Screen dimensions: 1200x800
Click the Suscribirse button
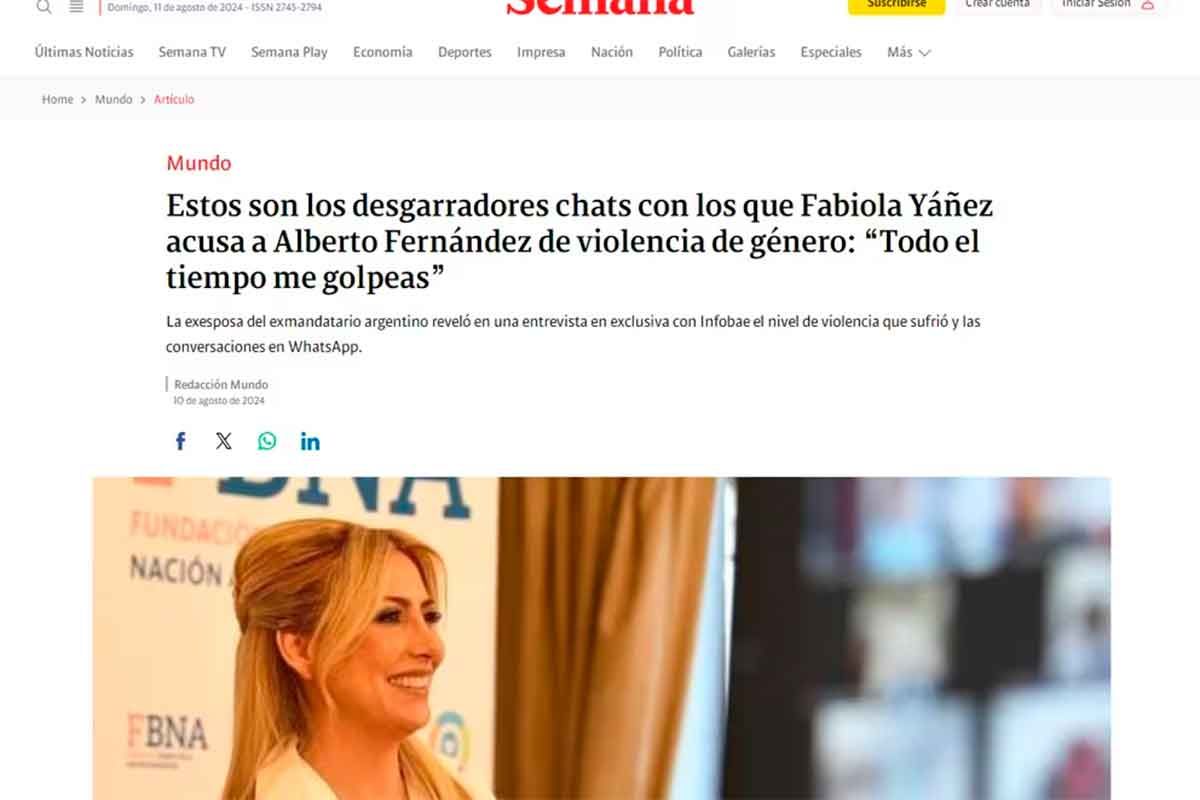pos(896,5)
